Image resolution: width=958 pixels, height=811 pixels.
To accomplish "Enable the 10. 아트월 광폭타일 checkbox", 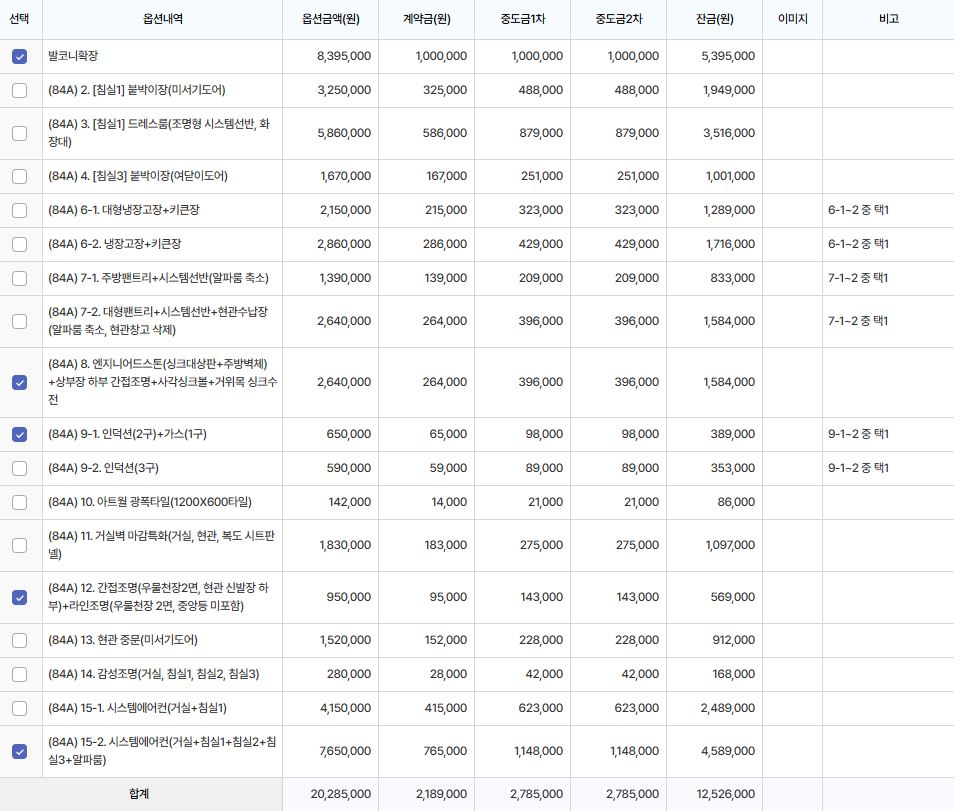I will (x=20, y=502).
